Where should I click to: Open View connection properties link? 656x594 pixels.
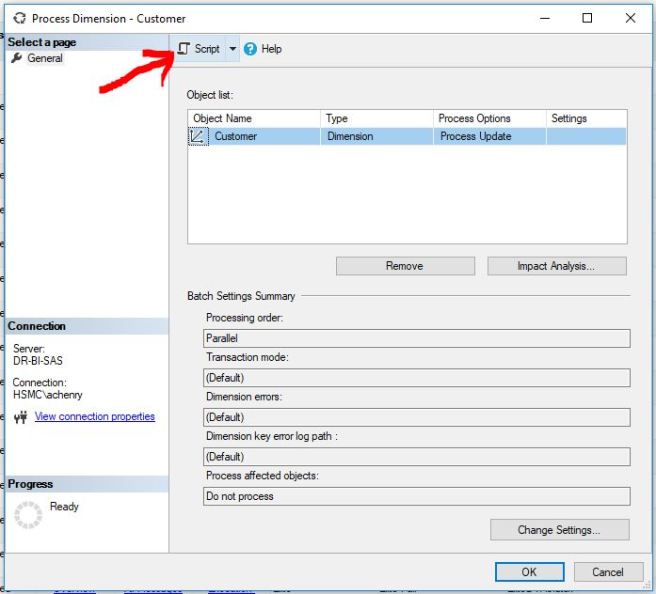point(95,417)
